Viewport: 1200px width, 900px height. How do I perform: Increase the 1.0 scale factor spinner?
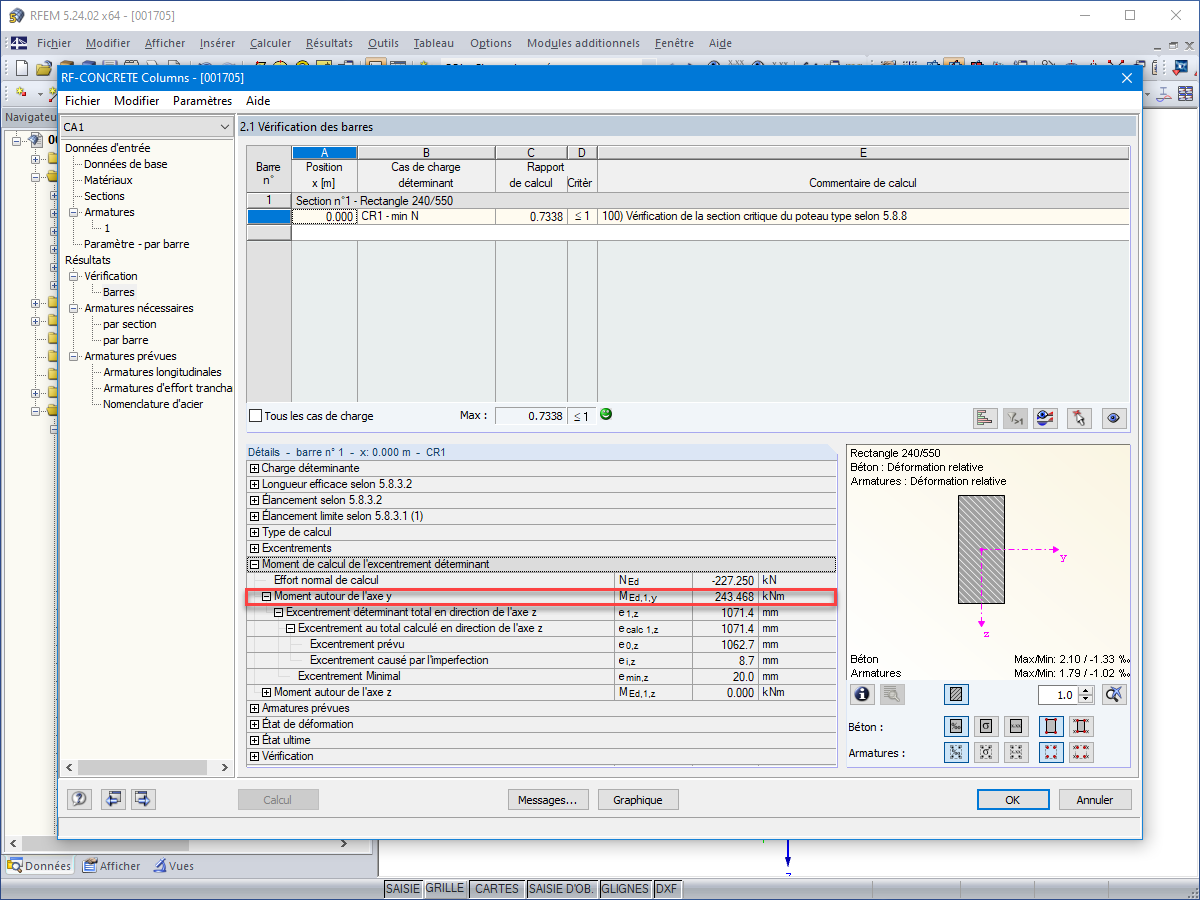(1087, 689)
